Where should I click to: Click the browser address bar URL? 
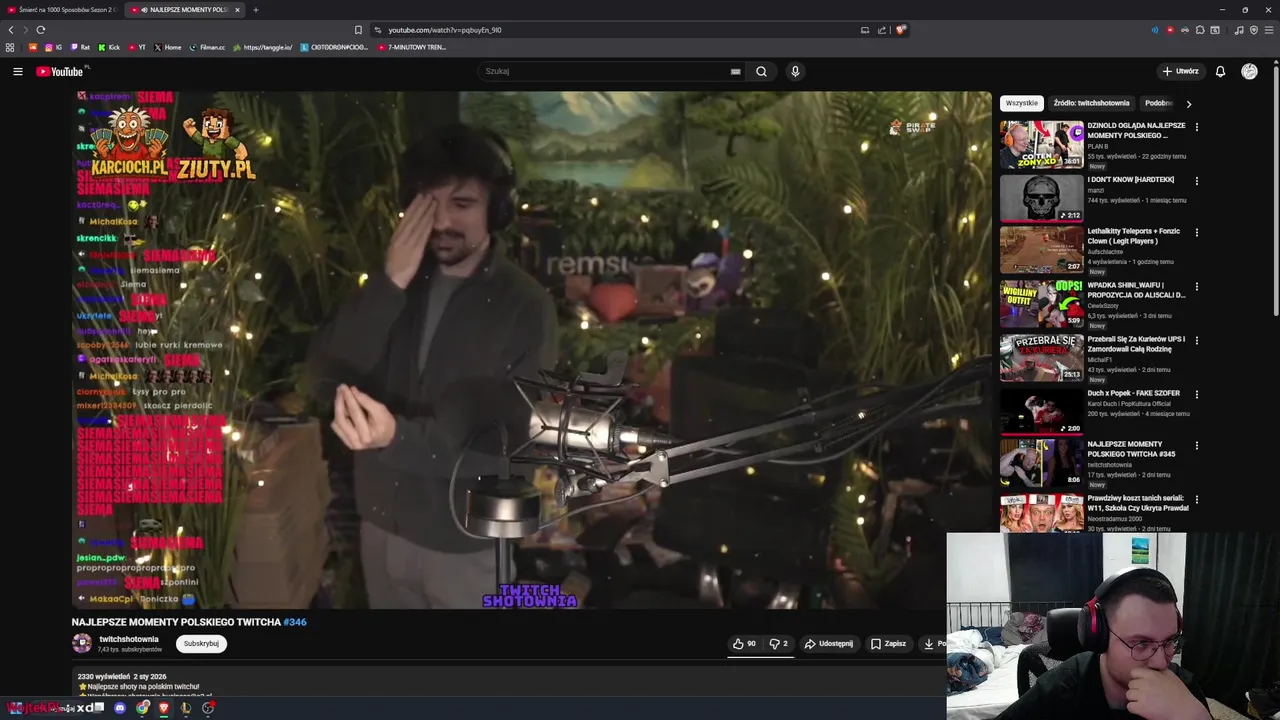(x=445, y=30)
